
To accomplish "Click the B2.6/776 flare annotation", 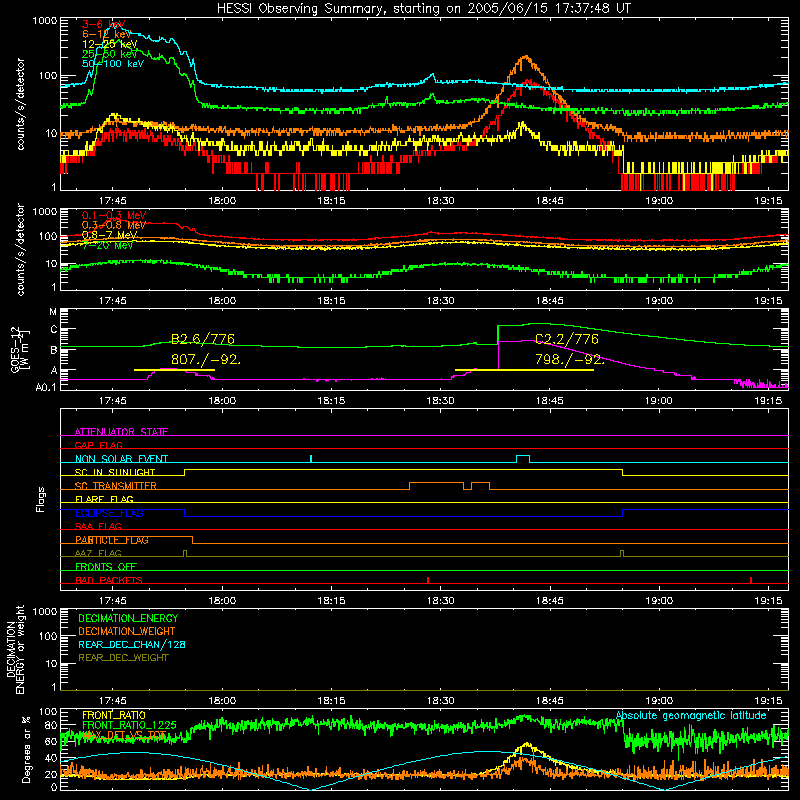I will [203, 339].
